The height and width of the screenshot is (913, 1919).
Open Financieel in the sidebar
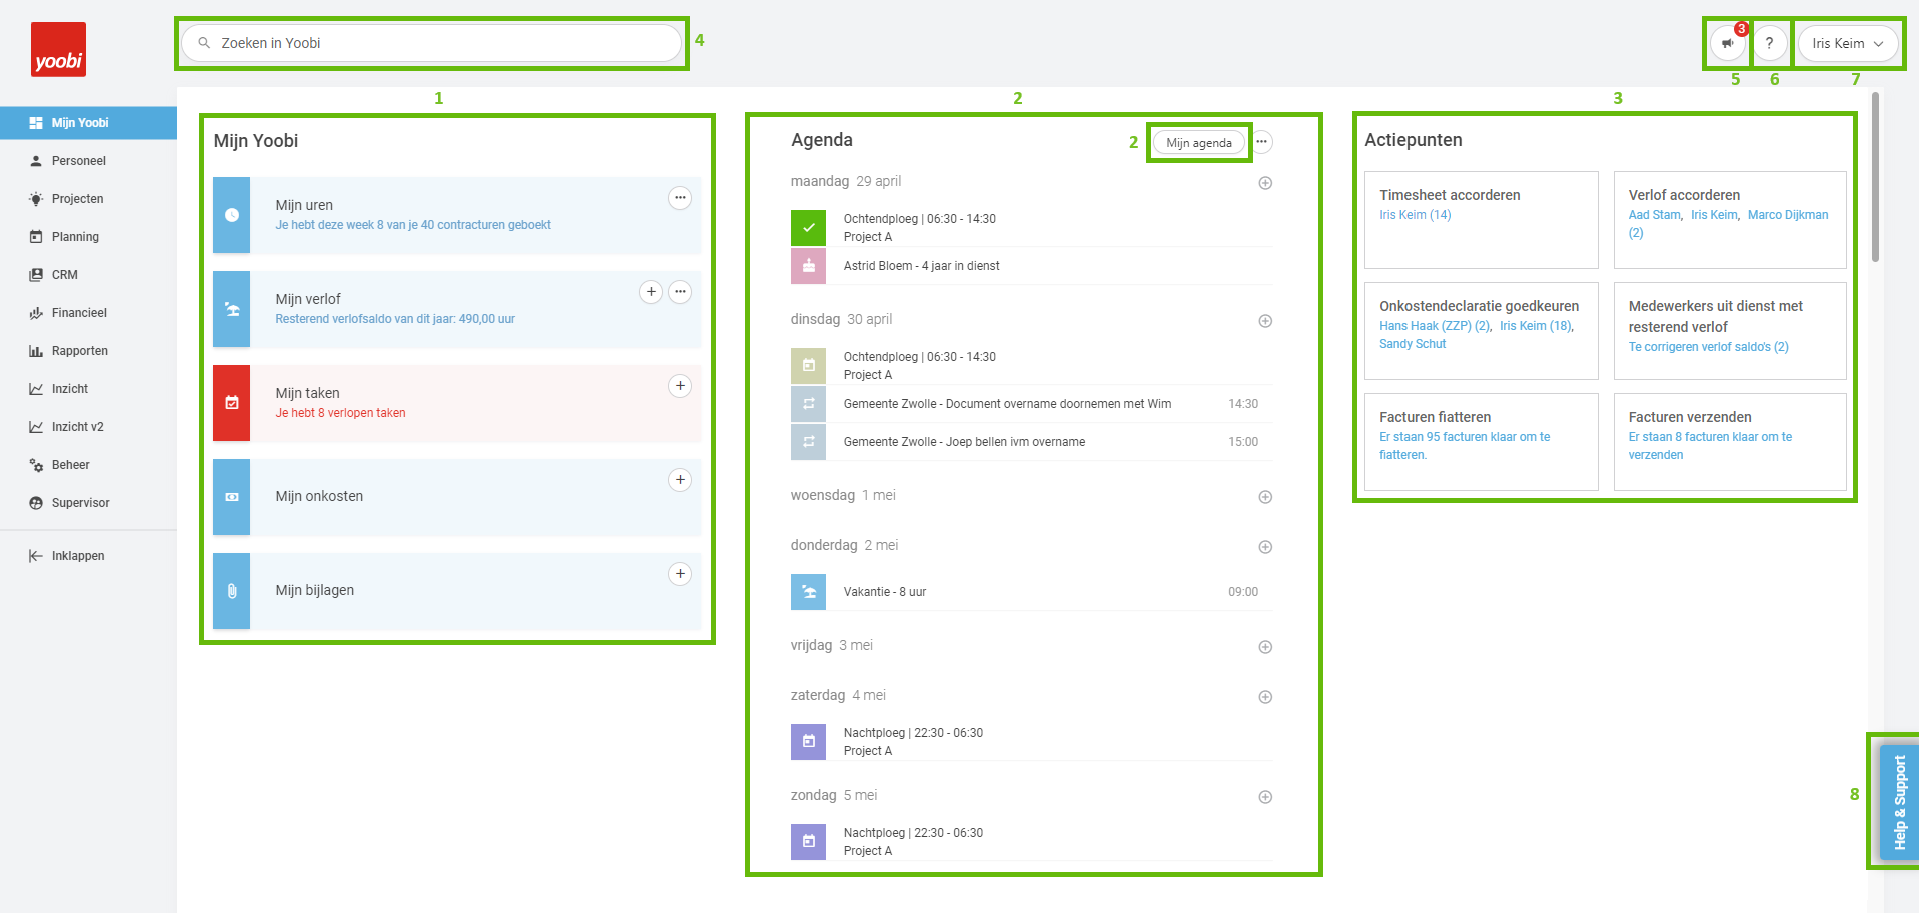pyautogui.click(x=88, y=313)
